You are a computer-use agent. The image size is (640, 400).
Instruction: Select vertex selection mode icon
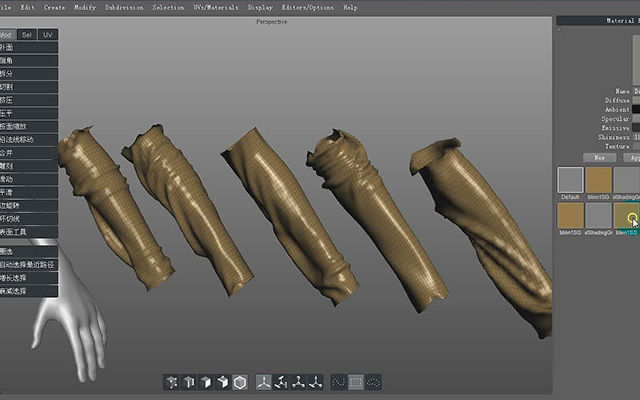[172, 382]
